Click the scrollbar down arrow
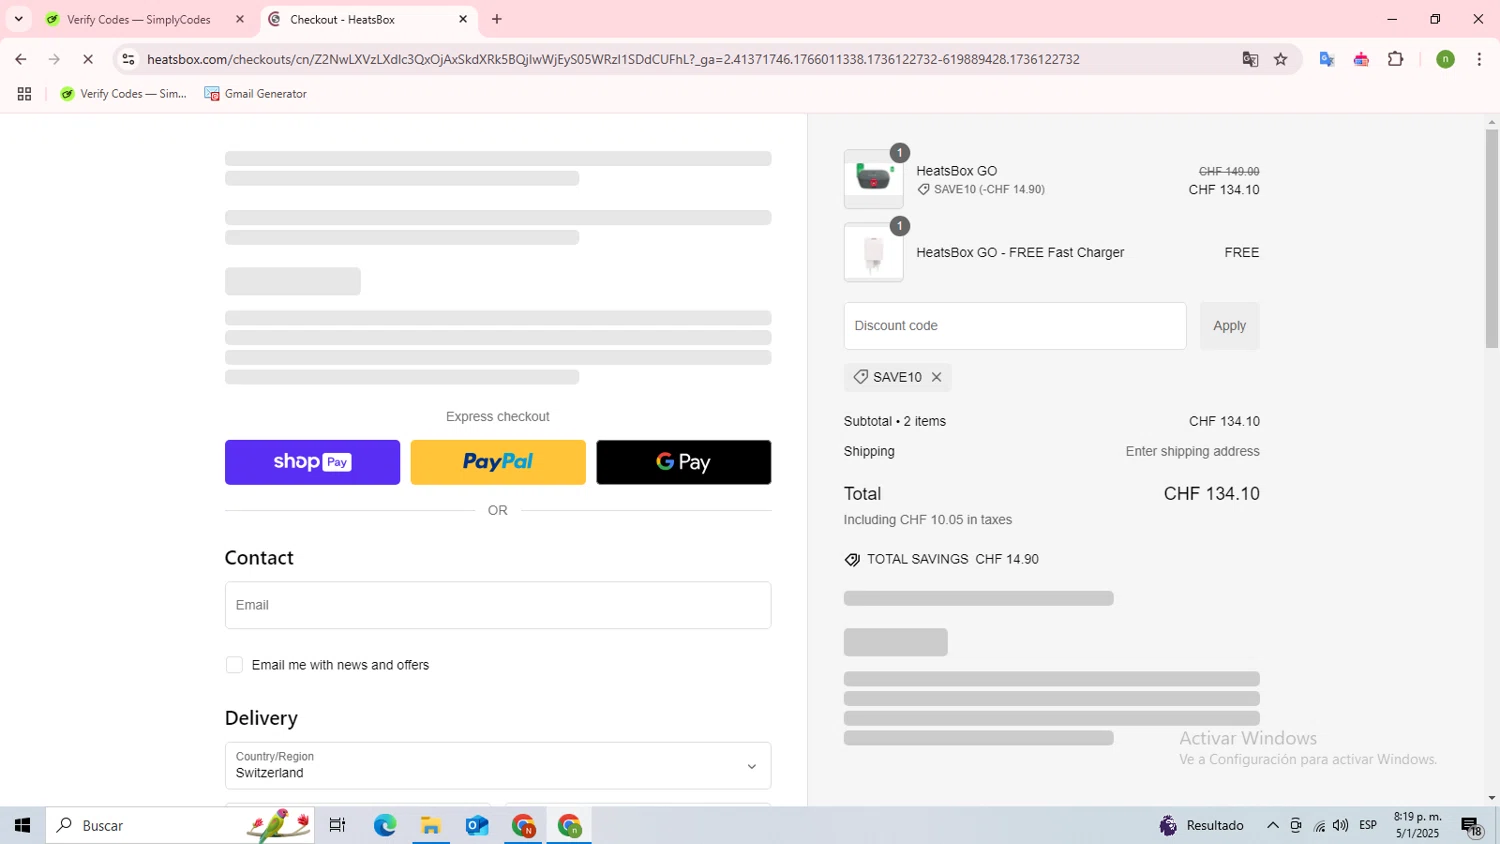Viewport: 1500px width, 844px height. pos(1492,798)
